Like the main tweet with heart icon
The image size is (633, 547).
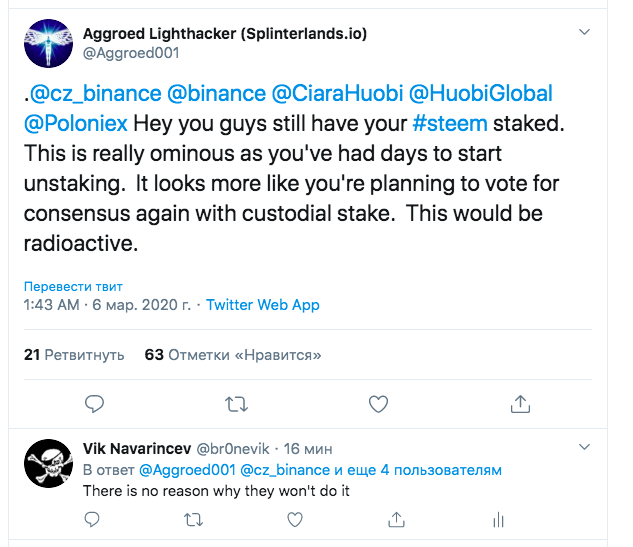coord(378,404)
